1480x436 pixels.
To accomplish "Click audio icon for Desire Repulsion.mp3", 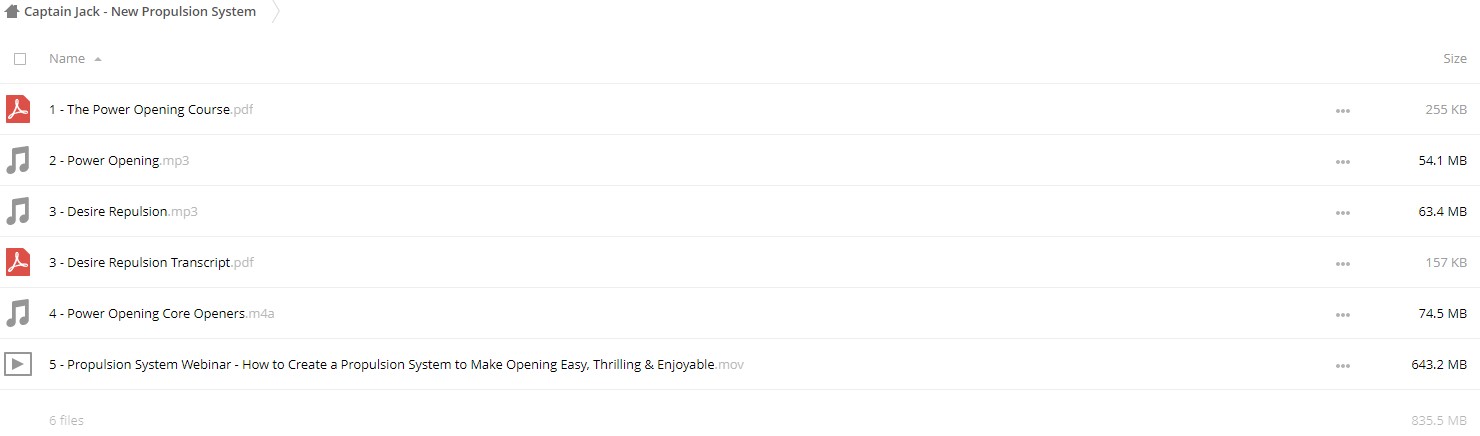I will (18, 211).
